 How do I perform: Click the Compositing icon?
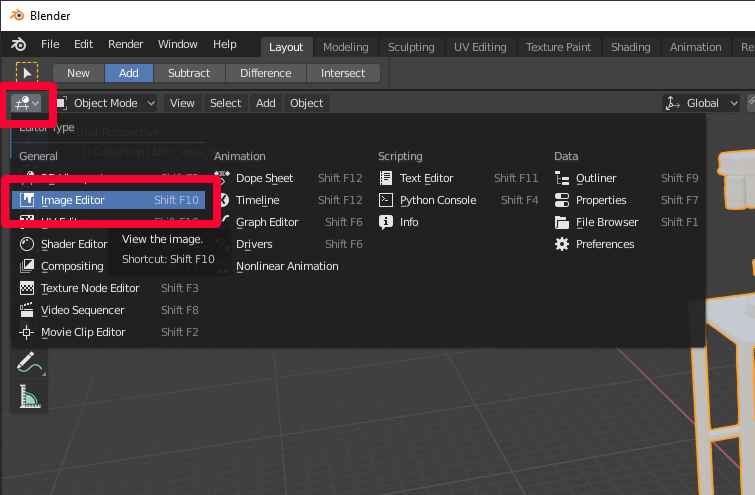[x=27, y=266]
